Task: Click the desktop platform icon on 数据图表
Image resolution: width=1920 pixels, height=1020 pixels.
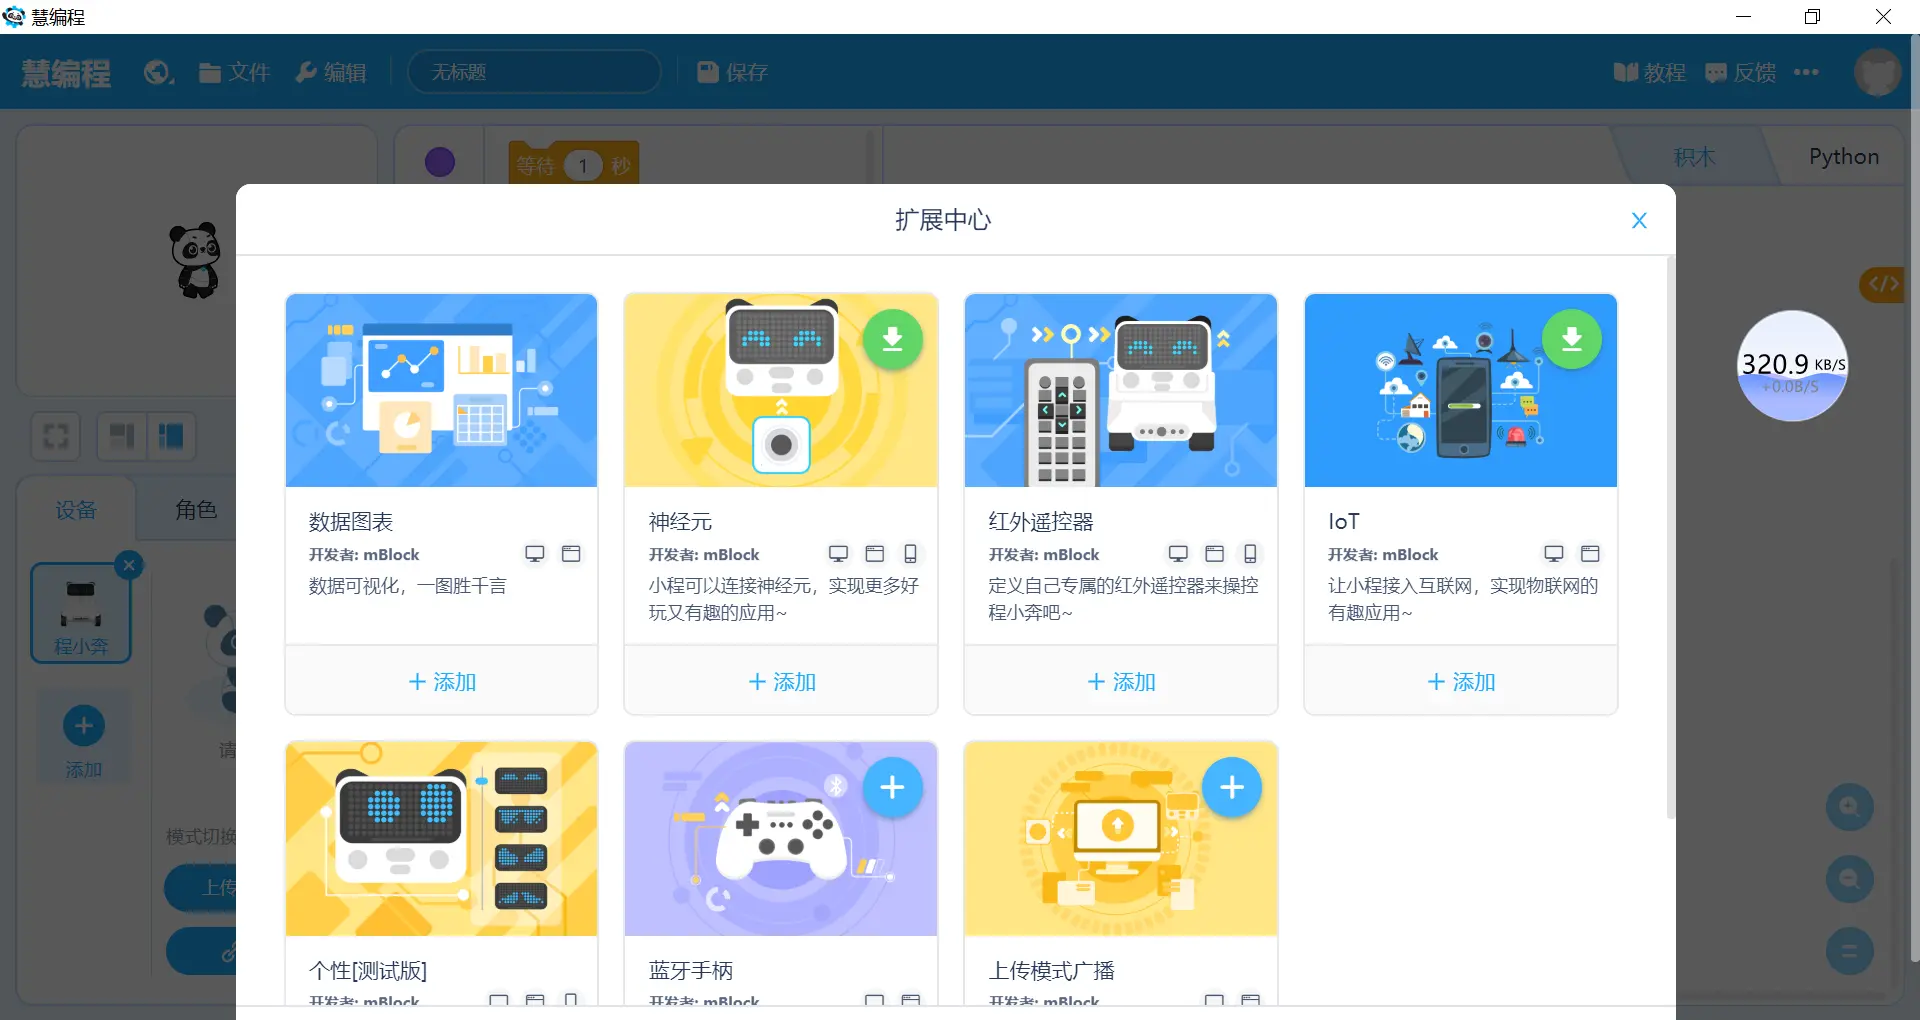Action: click(535, 554)
